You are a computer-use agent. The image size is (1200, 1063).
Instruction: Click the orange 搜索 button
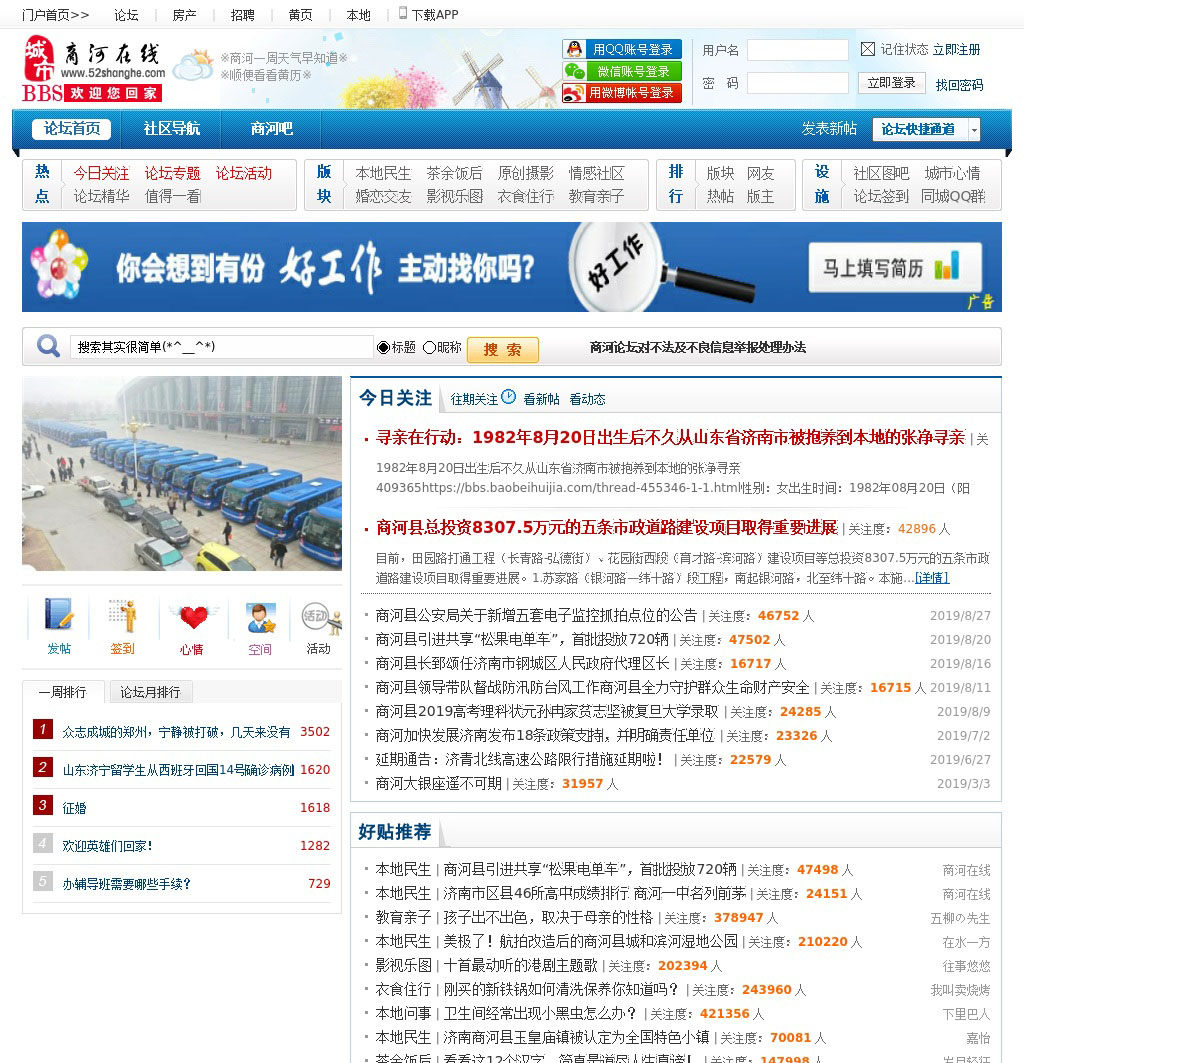click(502, 349)
